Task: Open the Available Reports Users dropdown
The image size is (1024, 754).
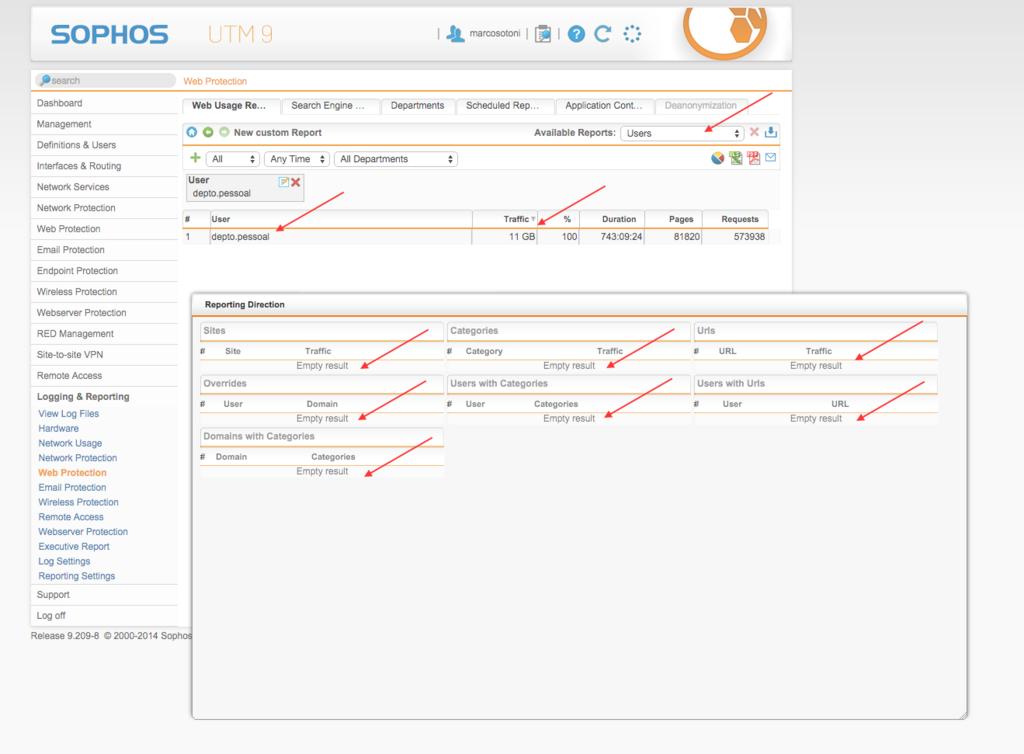Action: [682, 133]
